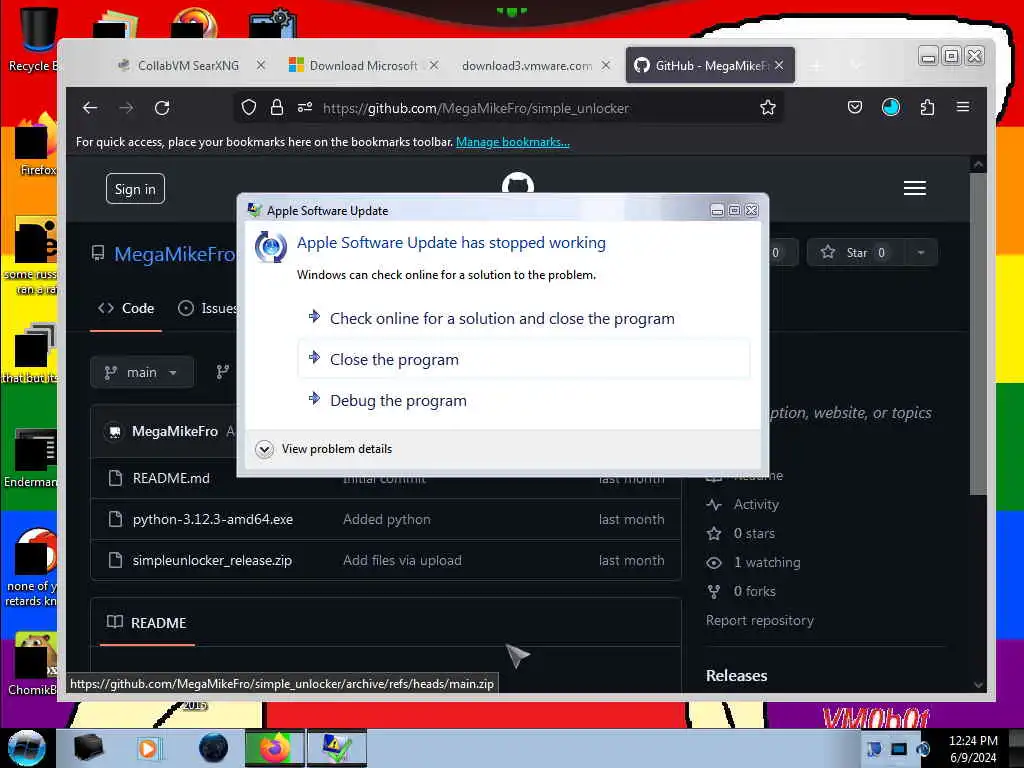Open the Added python commit message

coord(387,519)
